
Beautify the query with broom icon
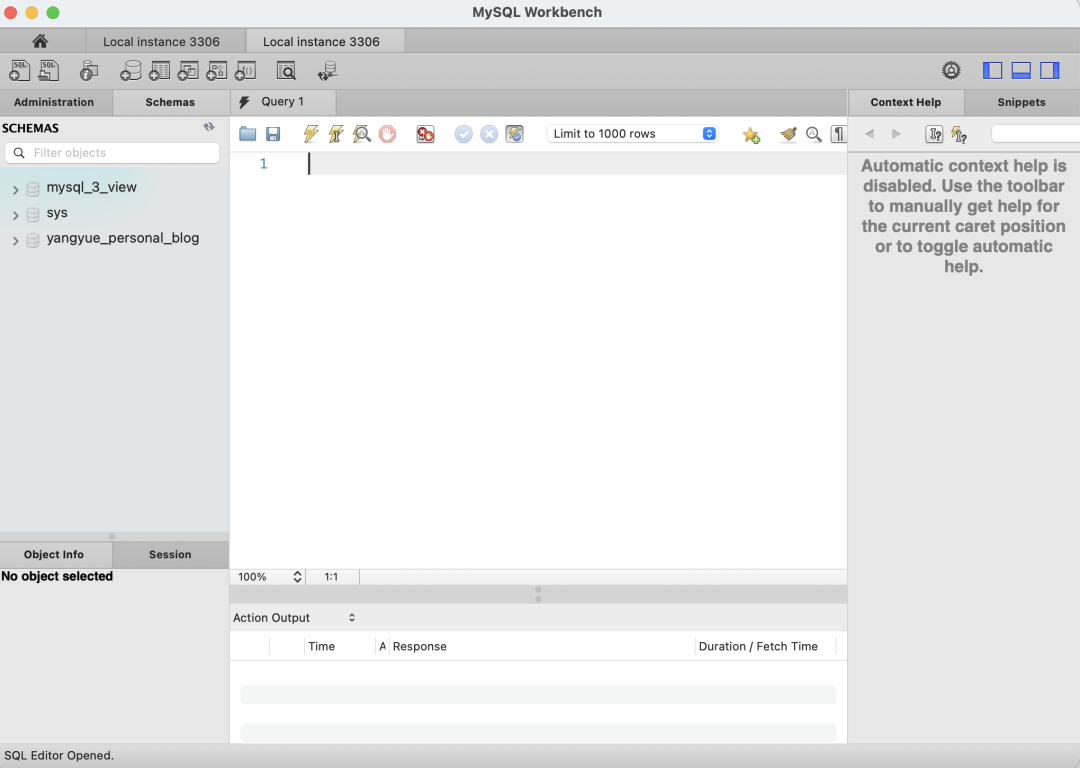click(788, 134)
